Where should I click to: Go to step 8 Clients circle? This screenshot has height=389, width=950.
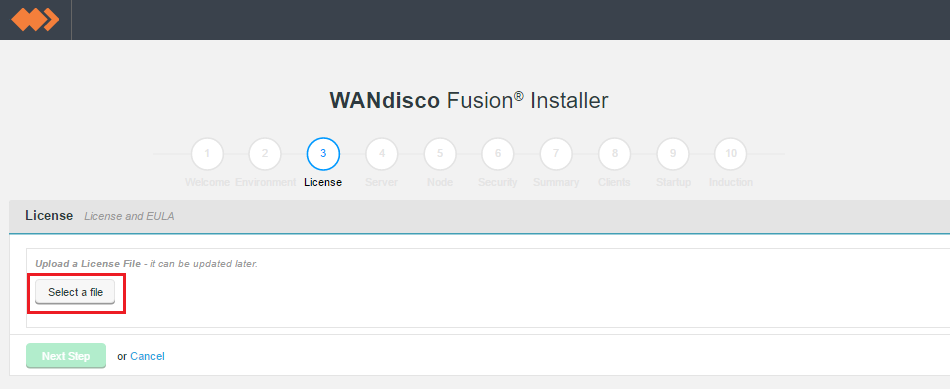point(614,154)
